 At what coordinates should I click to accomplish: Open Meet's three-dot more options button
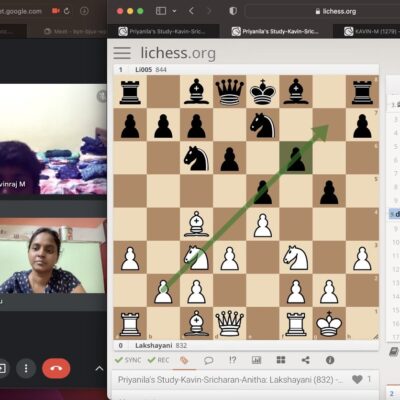click(x=26, y=368)
